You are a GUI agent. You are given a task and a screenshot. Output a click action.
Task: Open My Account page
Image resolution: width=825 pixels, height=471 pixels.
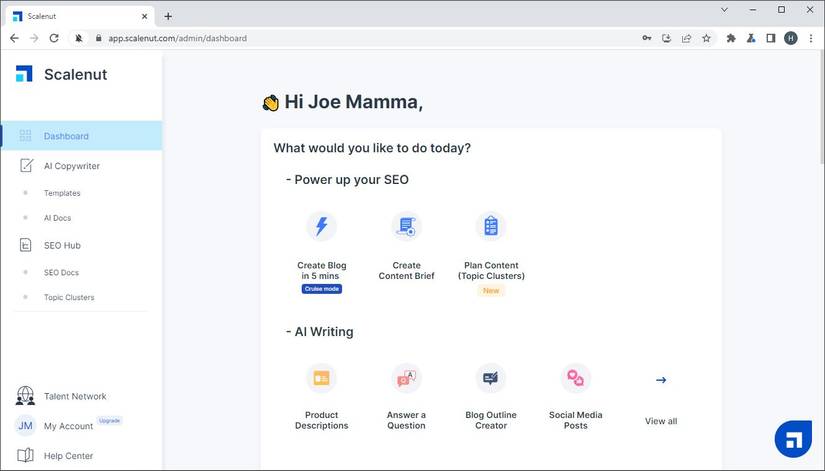click(68, 426)
